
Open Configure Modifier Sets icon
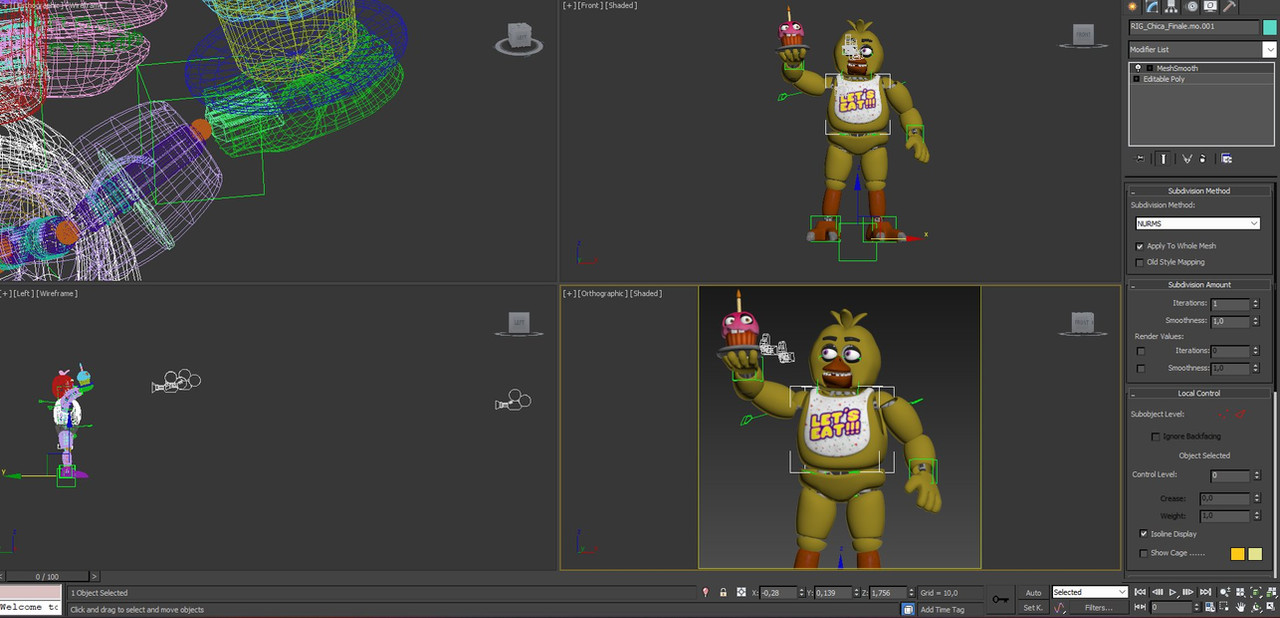[x=1226, y=159]
